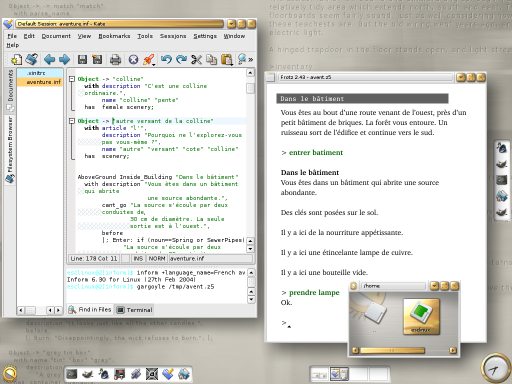Open the File menu

pos(12,36)
